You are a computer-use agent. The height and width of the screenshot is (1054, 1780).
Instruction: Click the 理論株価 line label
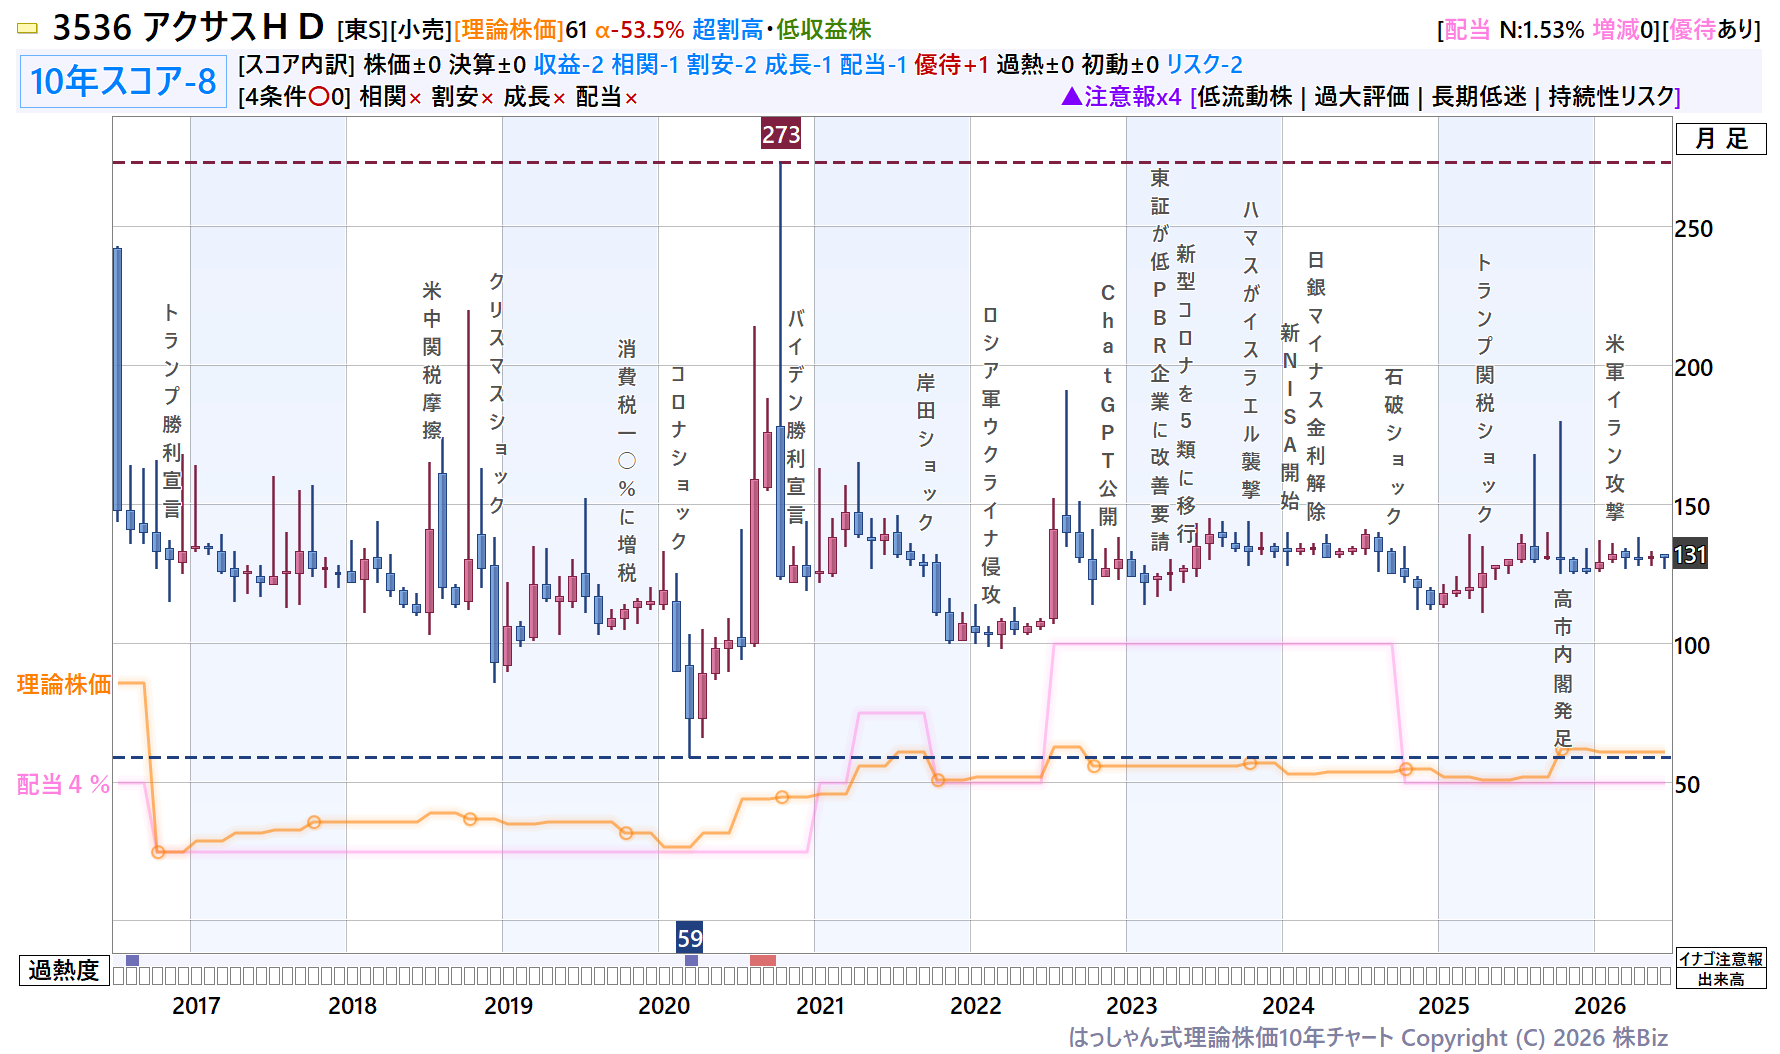pos(64,685)
